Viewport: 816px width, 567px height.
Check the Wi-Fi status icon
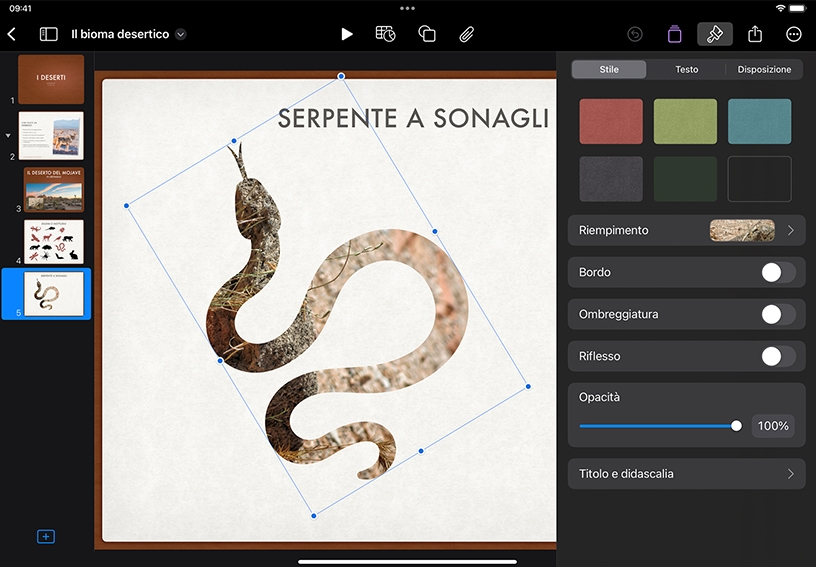780,8
